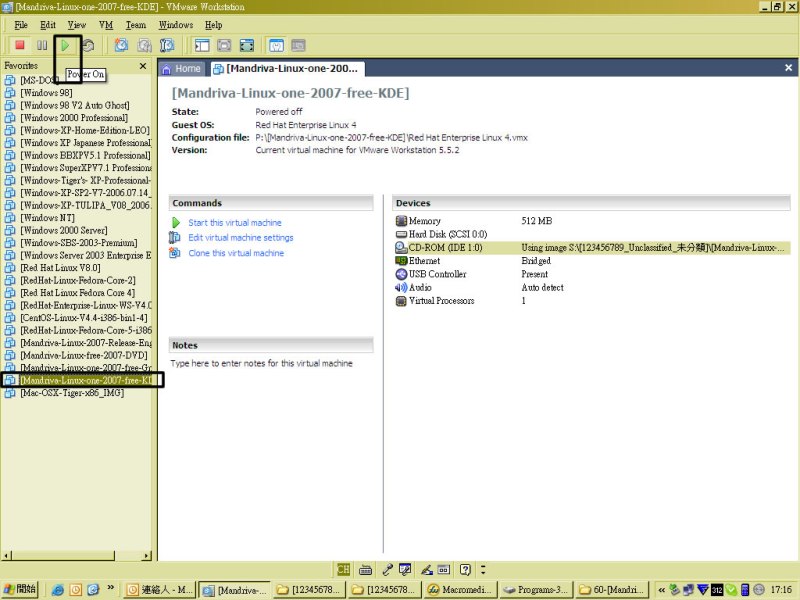800x600 pixels.
Task: Click the Suspend toolbar button
Action: (42, 45)
